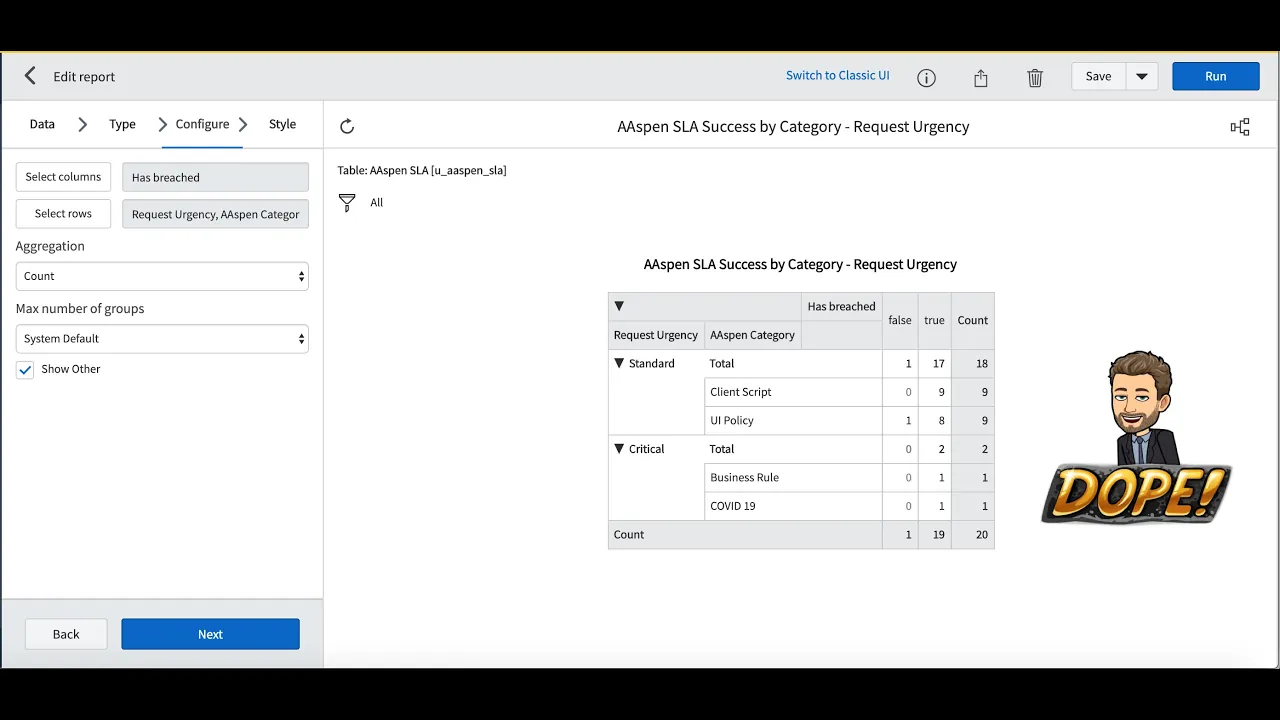1280x720 pixels.
Task: Refresh the report preview
Action: tap(346, 126)
